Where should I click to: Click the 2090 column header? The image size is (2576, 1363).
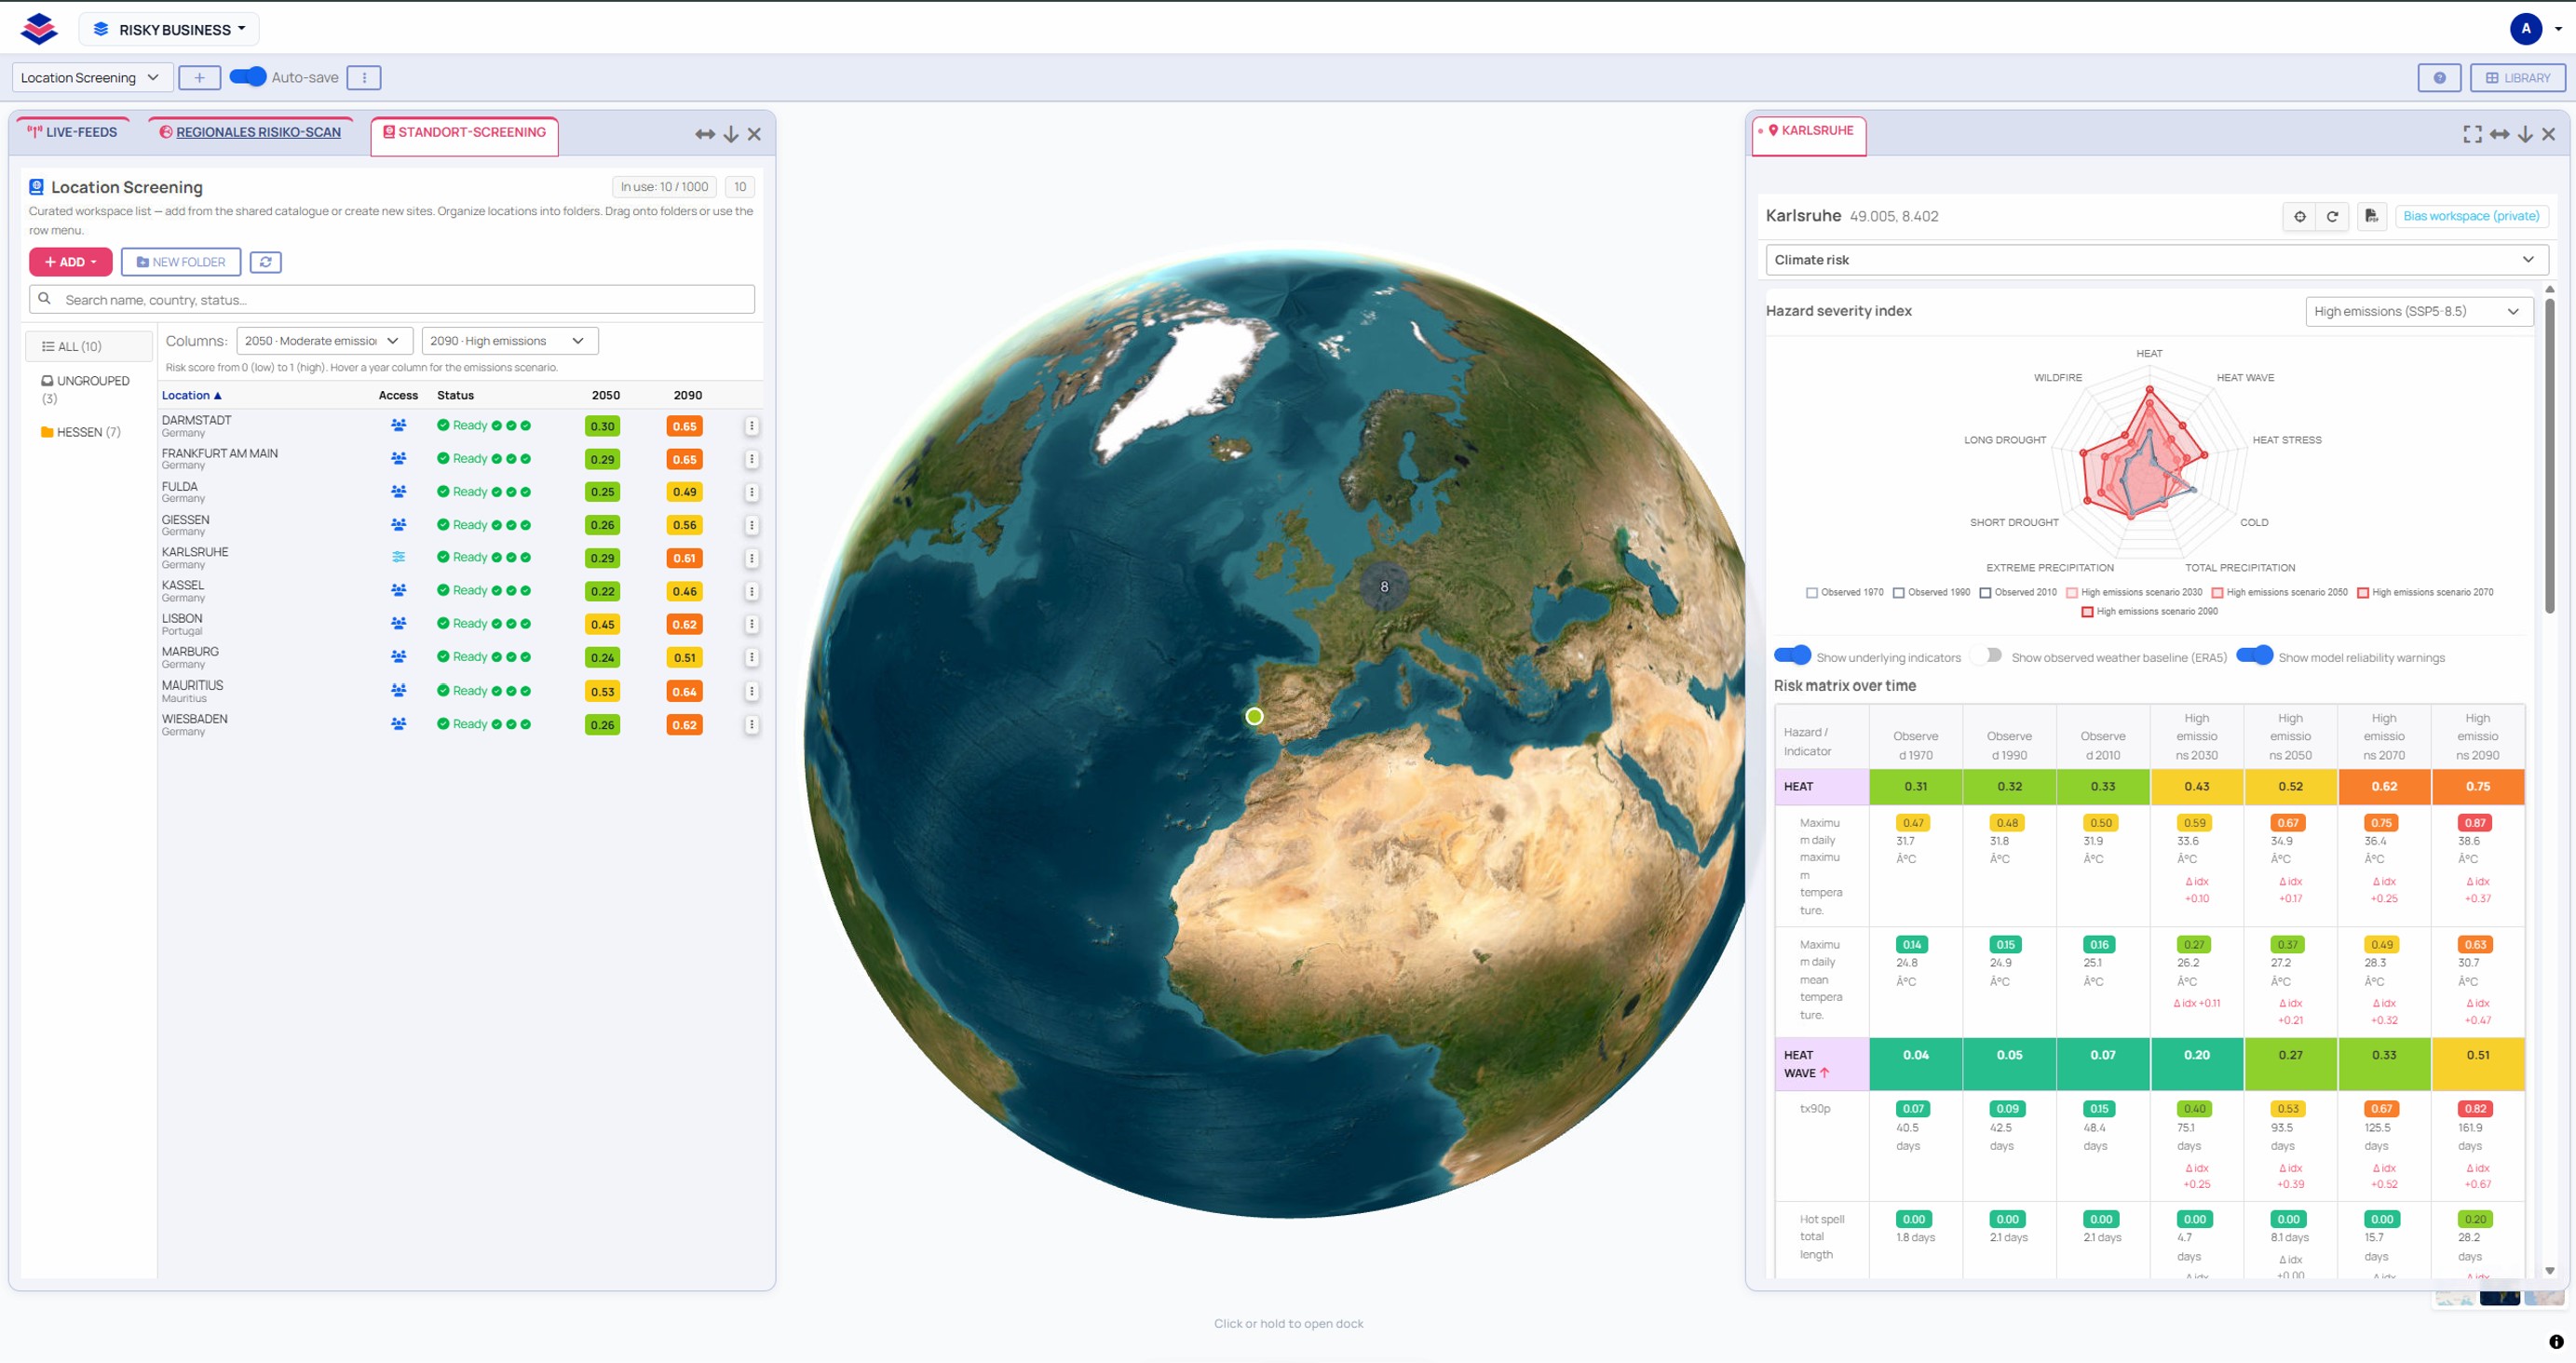(x=687, y=396)
